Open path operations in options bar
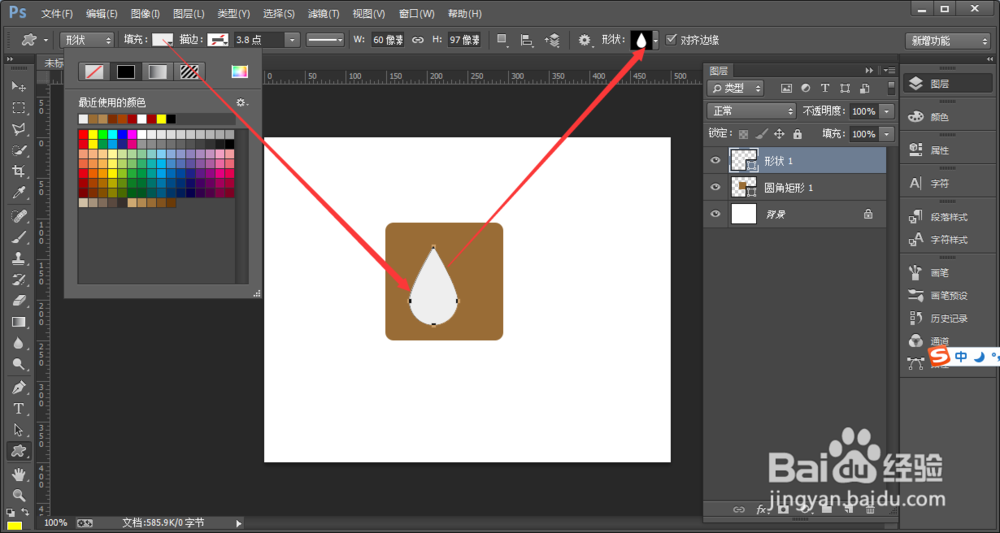Viewport: 1000px width, 533px height. (503, 40)
